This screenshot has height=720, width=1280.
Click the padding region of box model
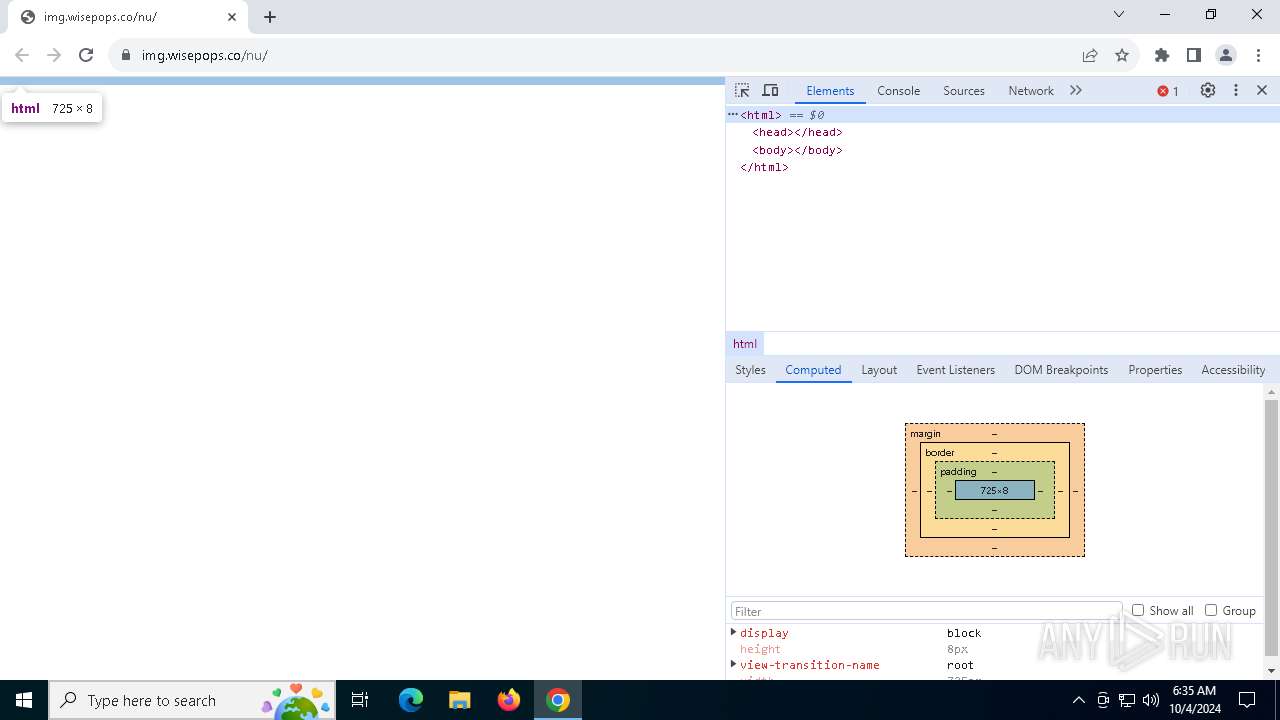(x=958, y=472)
